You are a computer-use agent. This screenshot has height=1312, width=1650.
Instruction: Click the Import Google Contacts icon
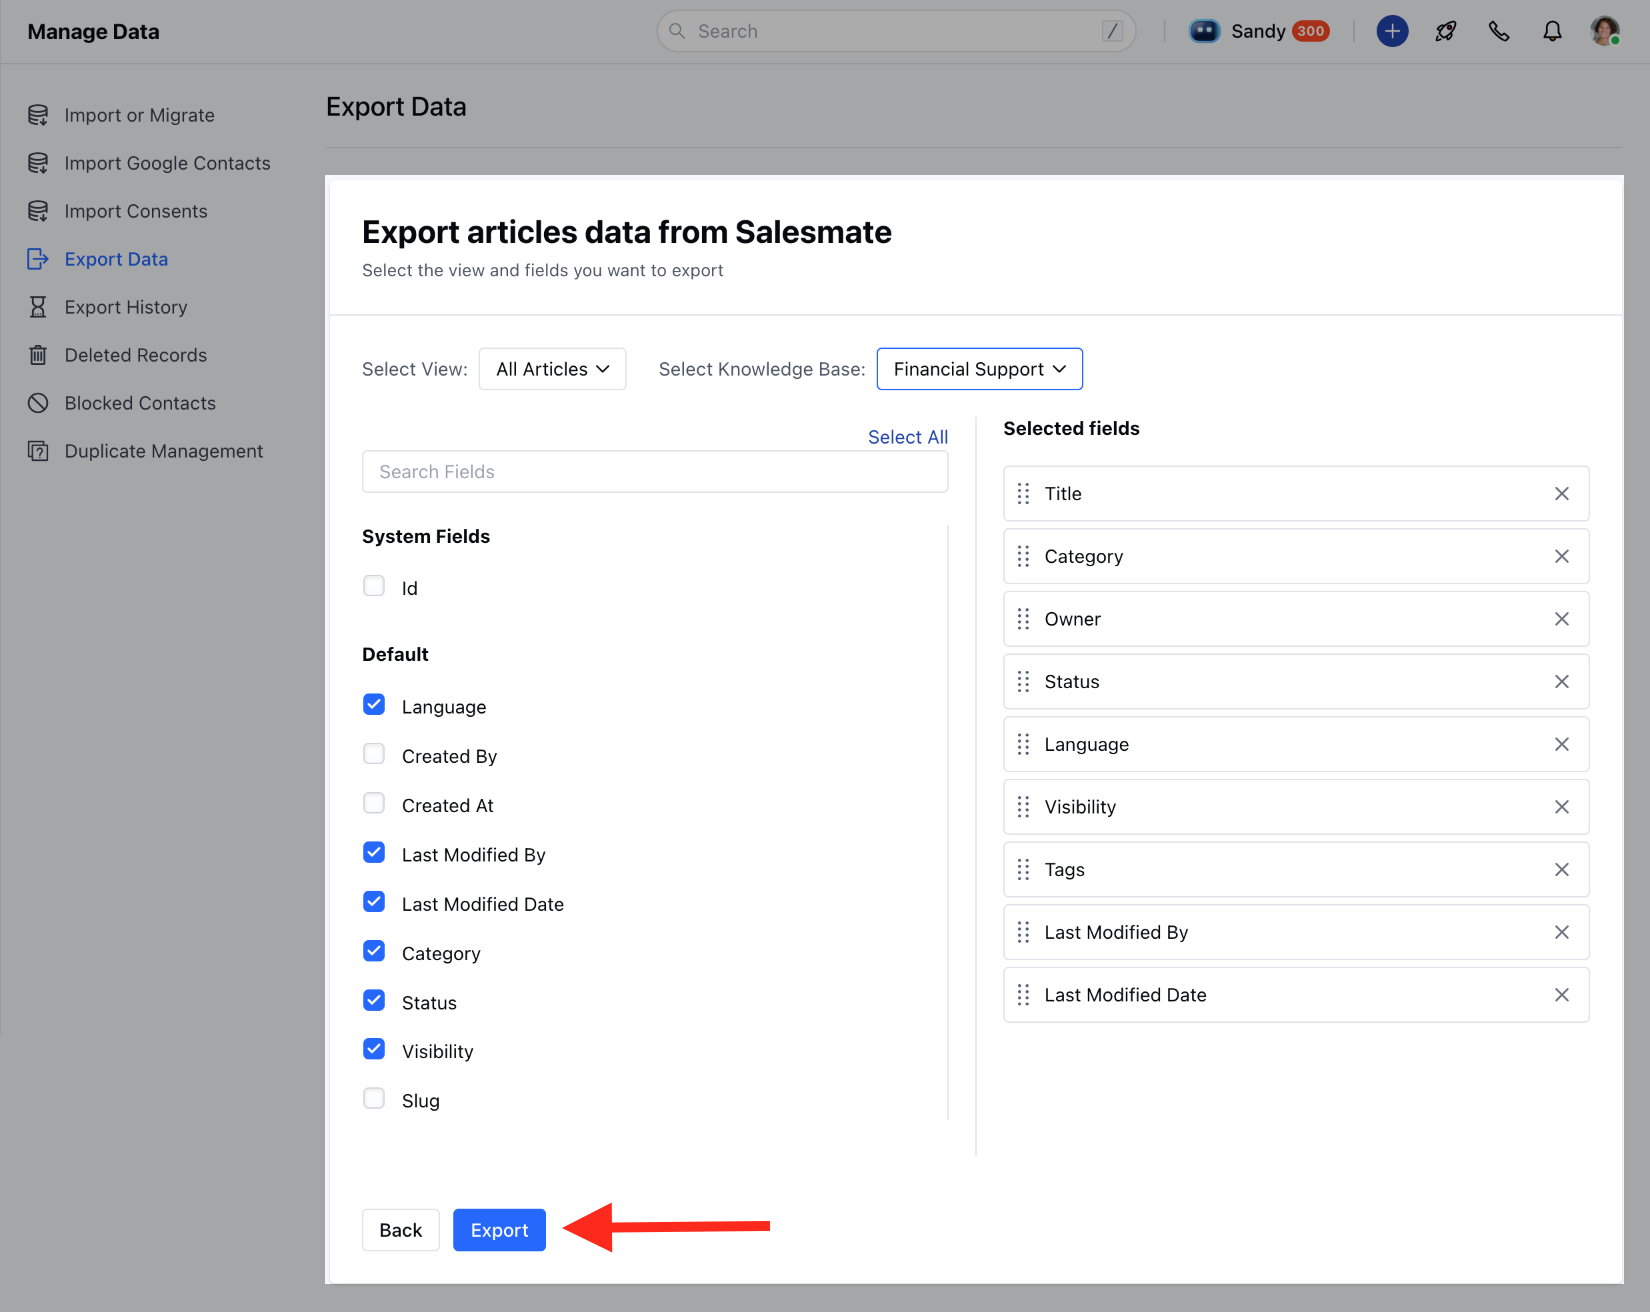click(x=38, y=163)
